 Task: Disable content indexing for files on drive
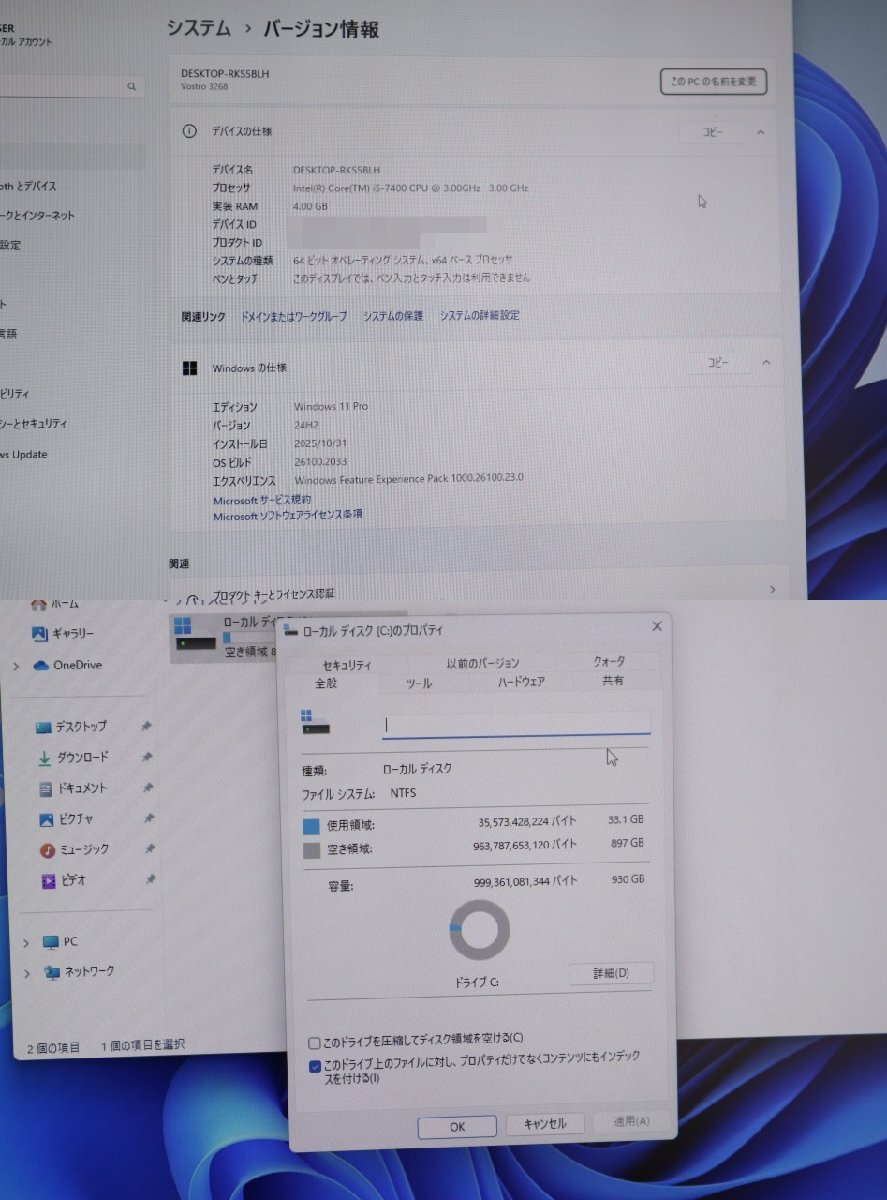click(314, 1064)
